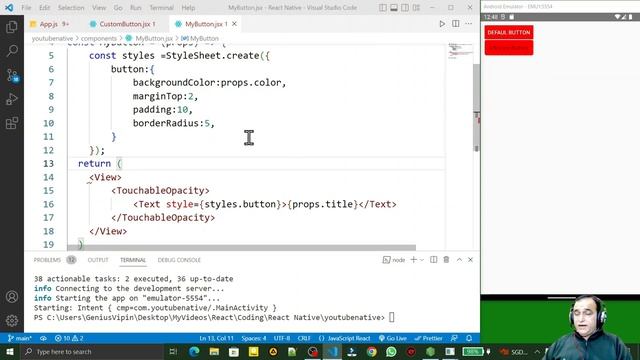Image resolution: width=640 pixels, height=360 pixels.
Task: Open WhatsApp from the taskbar
Action: coord(391,351)
